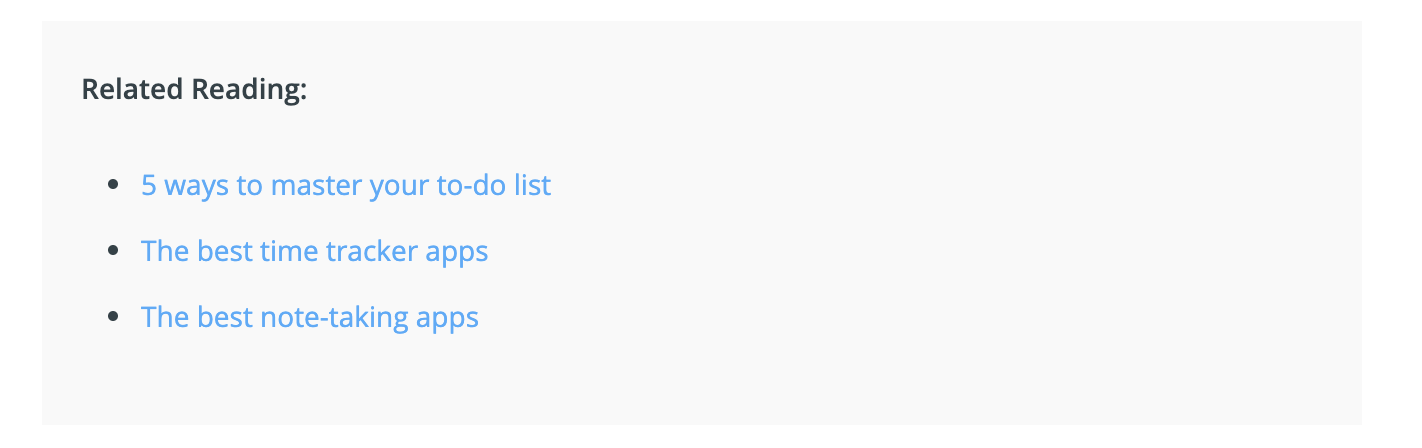Open the "5 ways to master your to-do list" link

click(x=346, y=186)
